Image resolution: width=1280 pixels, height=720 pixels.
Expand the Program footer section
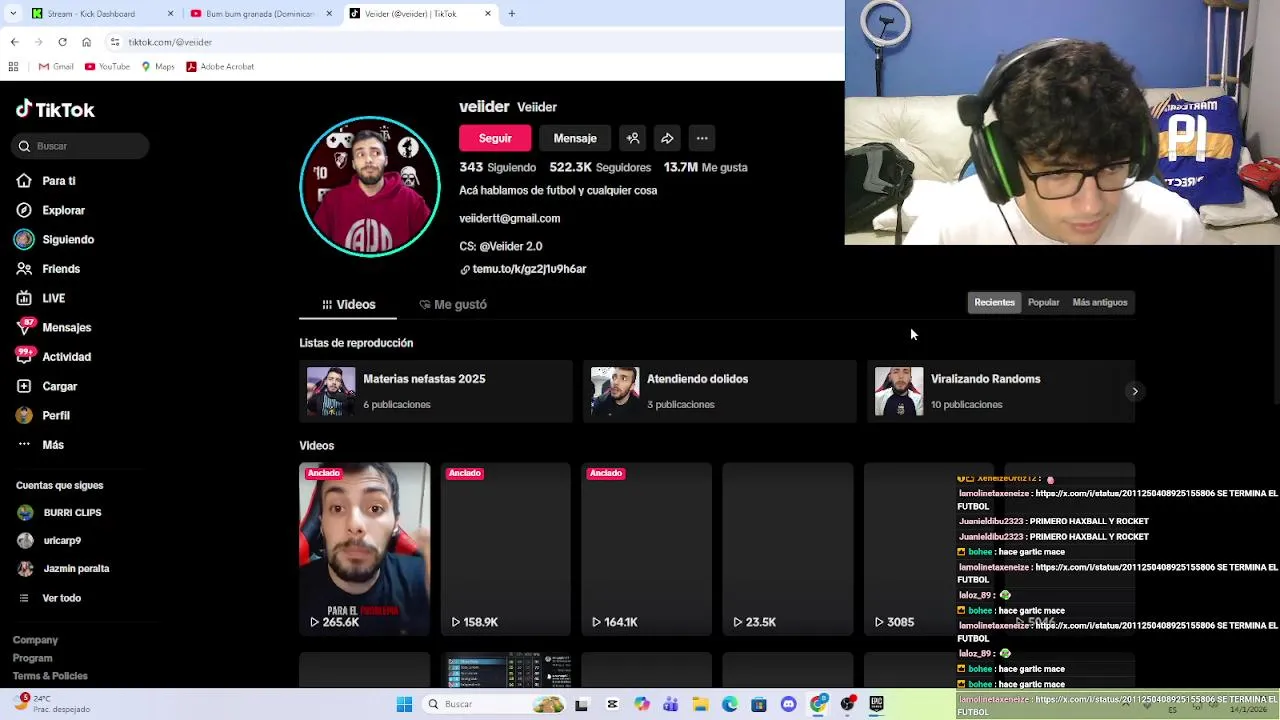(32, 658)
